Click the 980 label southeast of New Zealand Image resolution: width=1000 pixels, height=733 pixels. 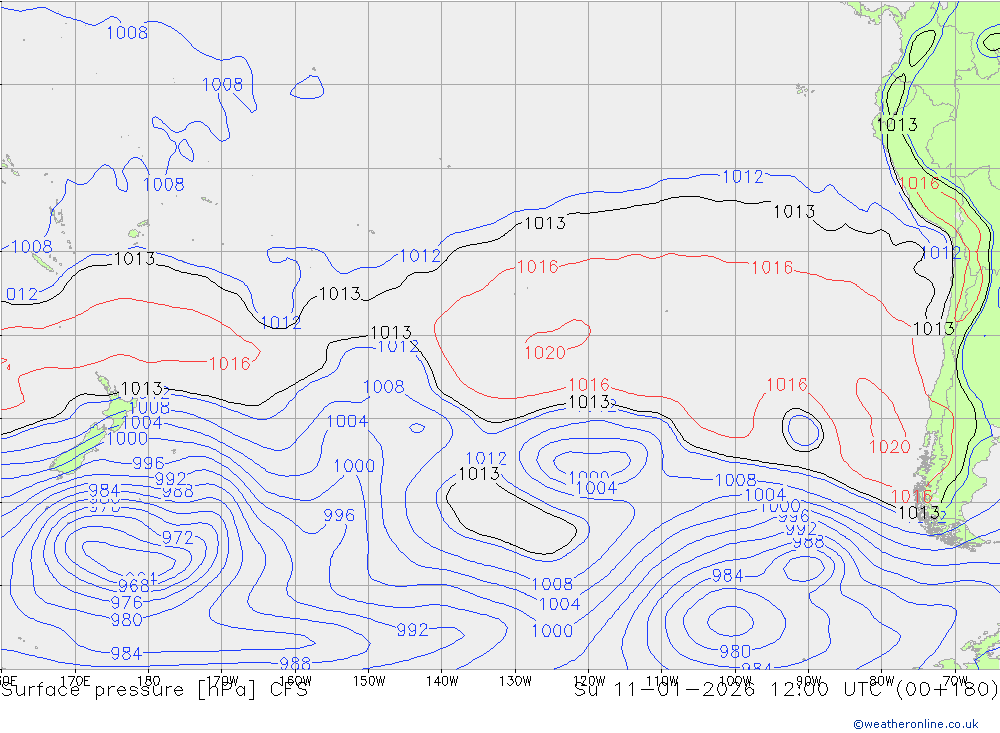pos(126,619)
